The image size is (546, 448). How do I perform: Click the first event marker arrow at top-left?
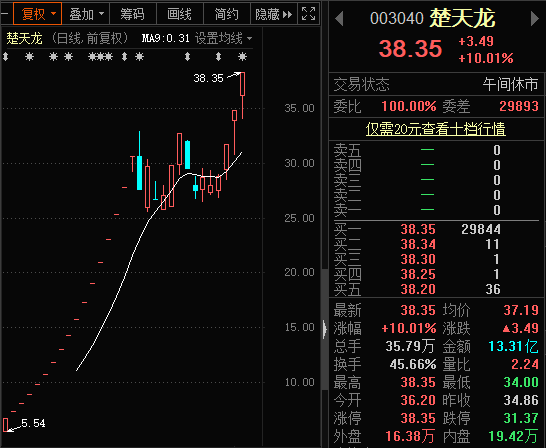tap(6, 56)
